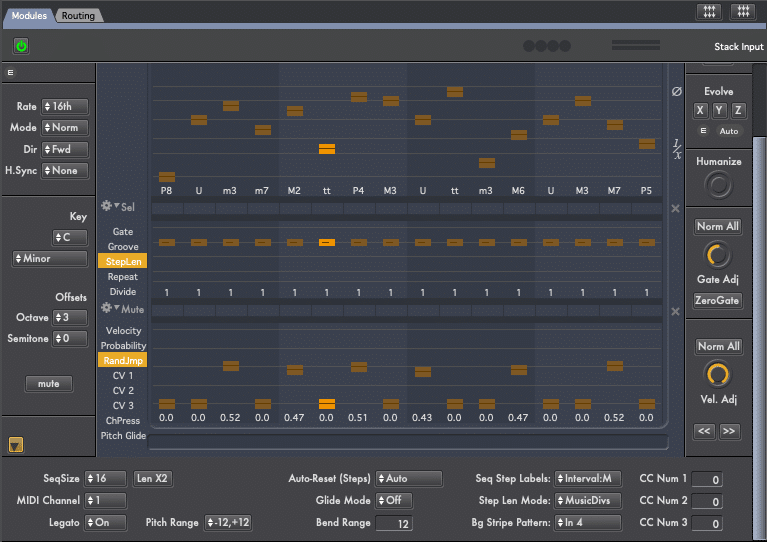Image resolution: width=767 pixels, height=542 pixels.
Task: Click the phase invert Ø icon
Action: pyautogui.click(x=677, y=91)
